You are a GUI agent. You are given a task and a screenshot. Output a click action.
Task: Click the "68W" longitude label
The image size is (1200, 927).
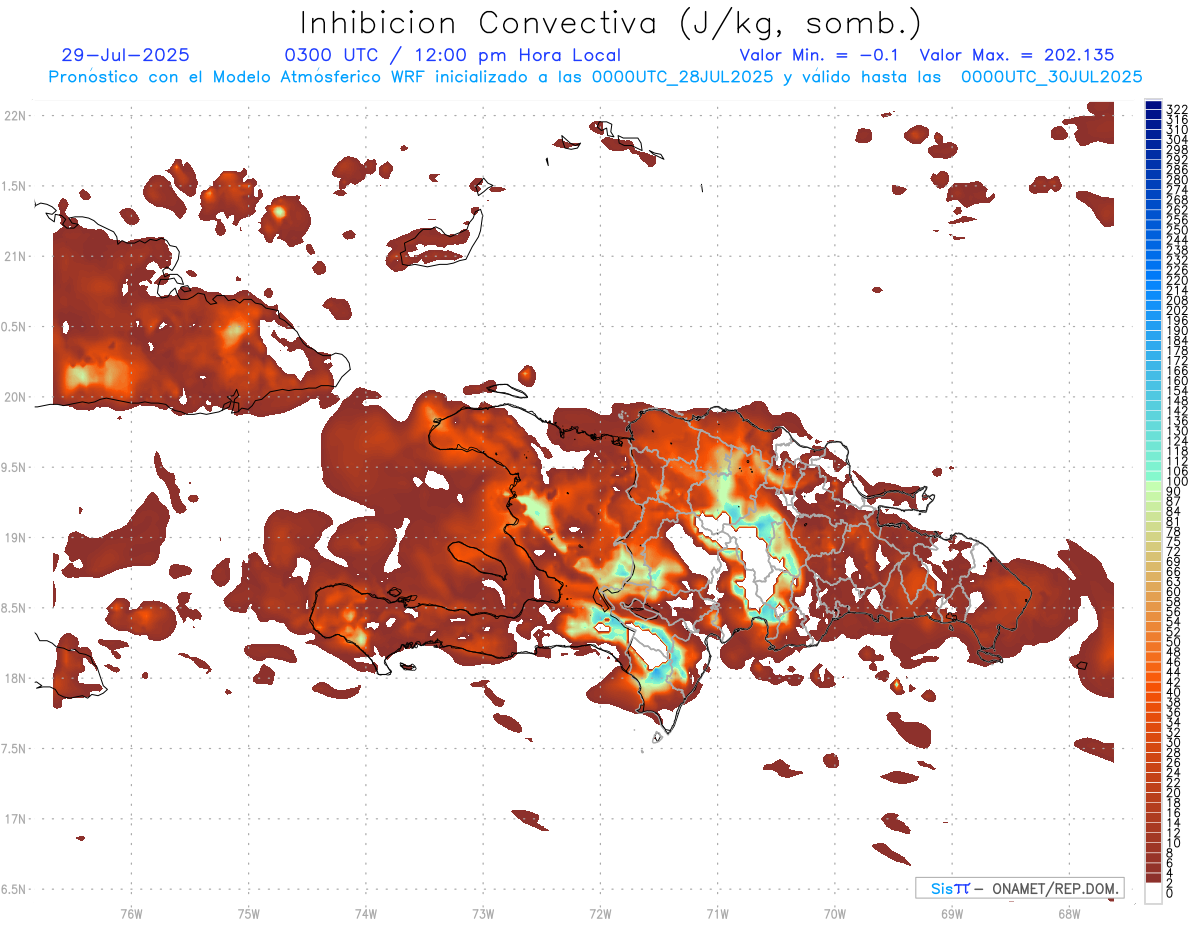1068,913
